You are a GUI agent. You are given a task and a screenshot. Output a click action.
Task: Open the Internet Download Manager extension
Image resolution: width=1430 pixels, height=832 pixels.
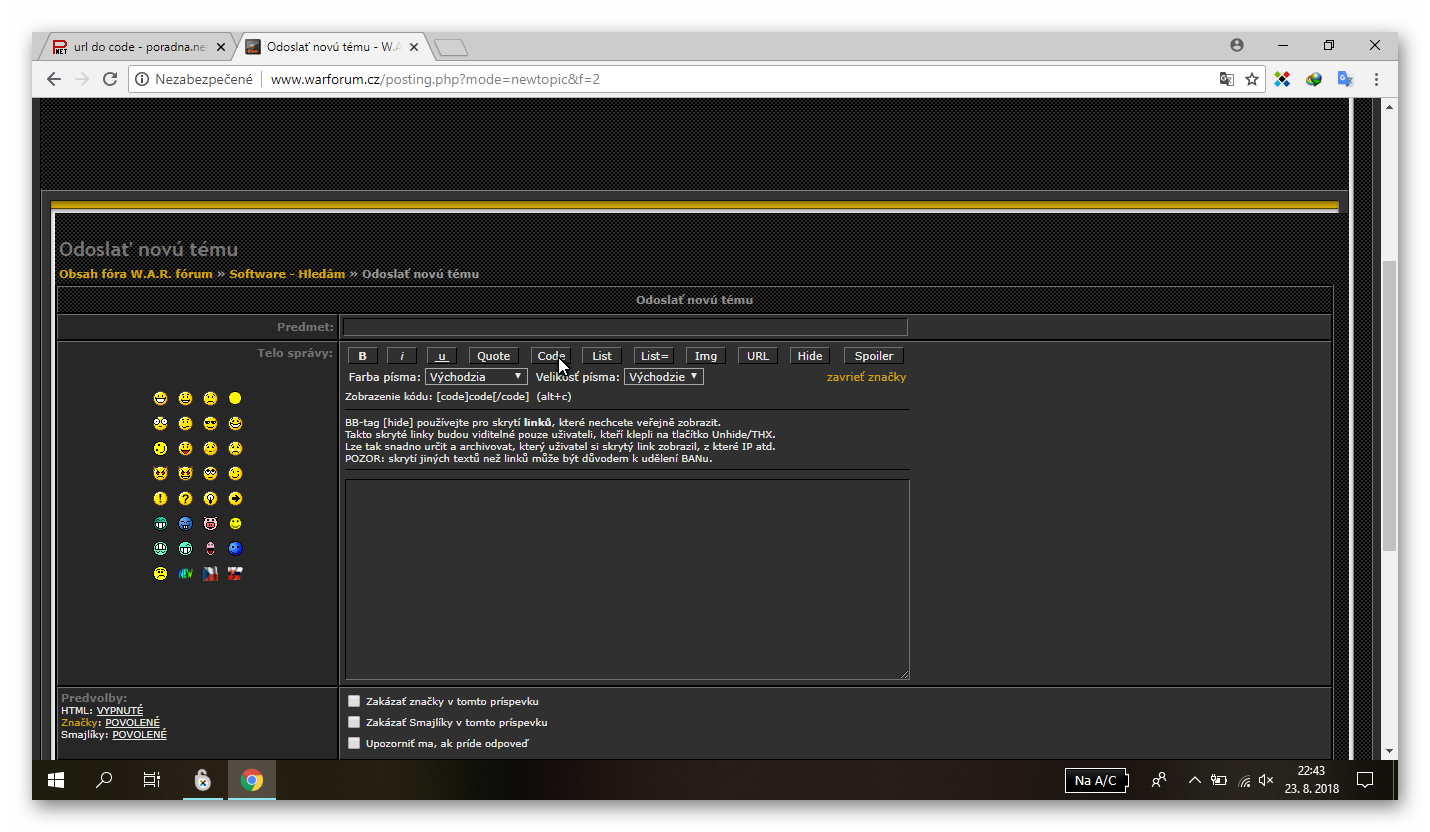(x=1314, y=79)
